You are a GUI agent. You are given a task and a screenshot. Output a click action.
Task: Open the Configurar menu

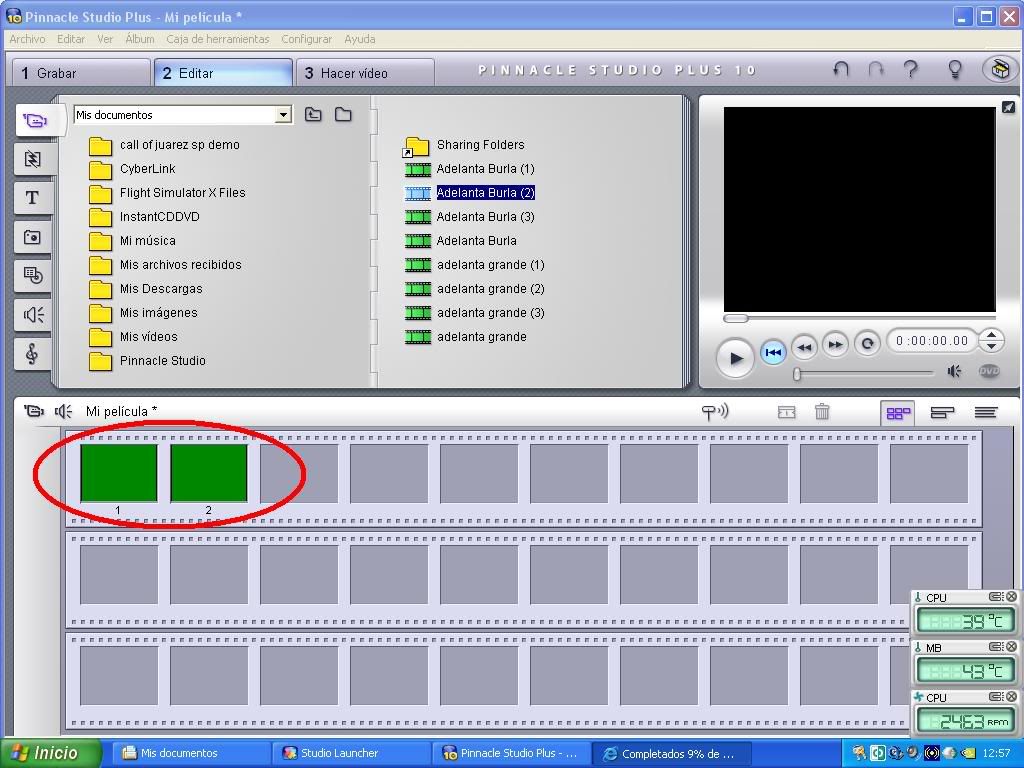306,39
